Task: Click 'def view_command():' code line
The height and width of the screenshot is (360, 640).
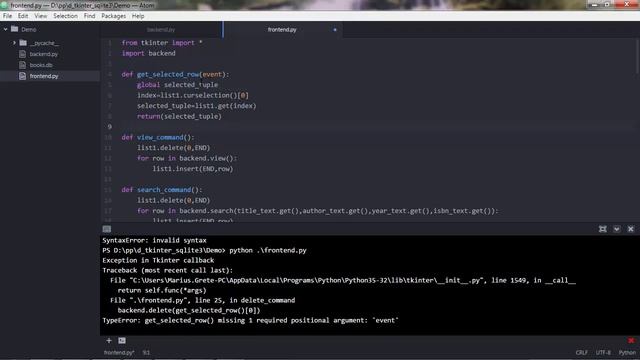Action: tap(158, 138)
